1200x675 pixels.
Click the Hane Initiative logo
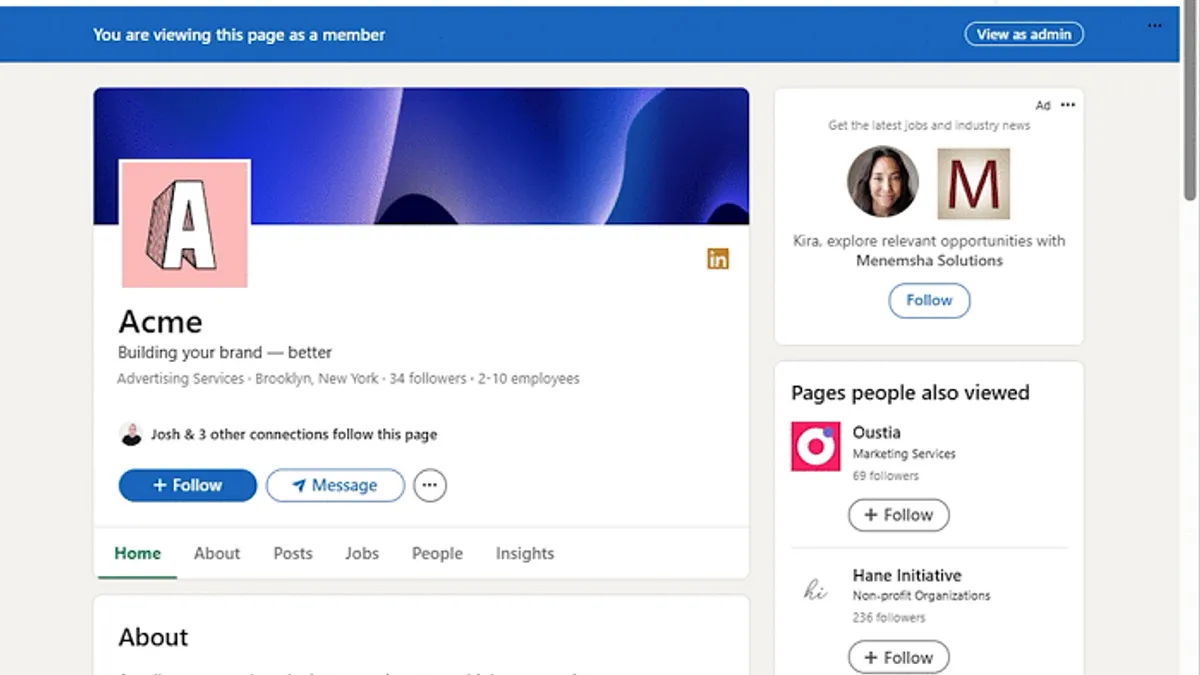point(816,590)
